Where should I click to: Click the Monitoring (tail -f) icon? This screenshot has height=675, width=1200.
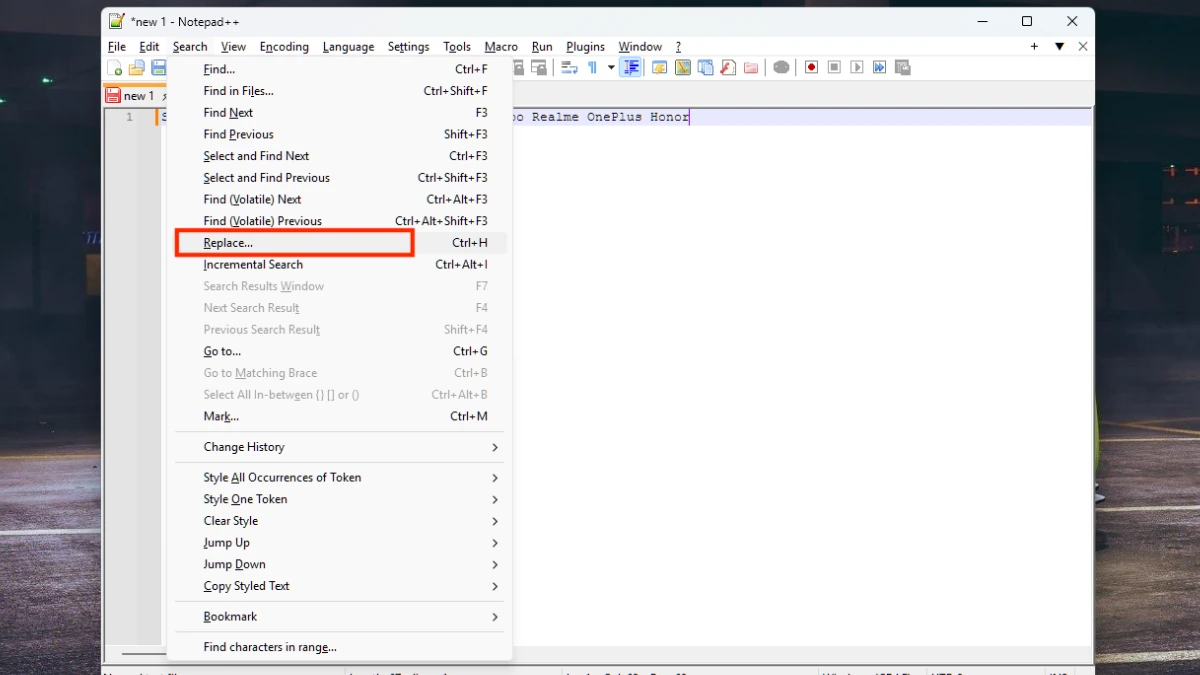pos(781,68)
